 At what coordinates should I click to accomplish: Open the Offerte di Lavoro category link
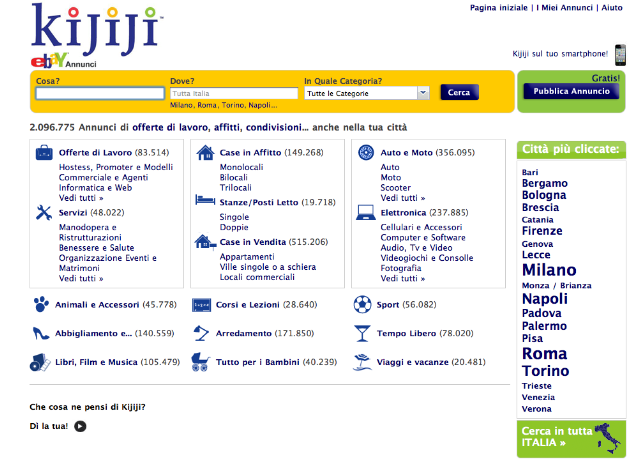pos(95,153)
